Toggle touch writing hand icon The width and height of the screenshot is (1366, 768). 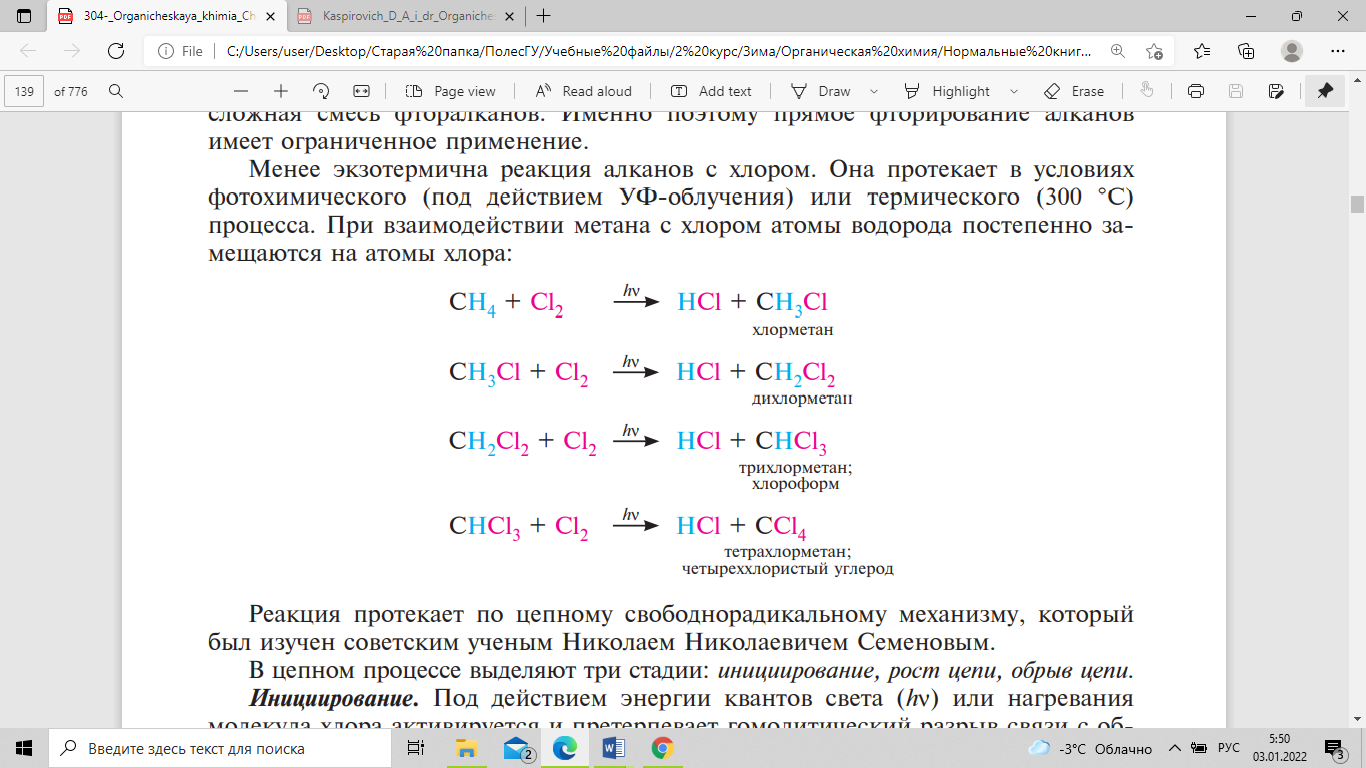coord(1147,91)
